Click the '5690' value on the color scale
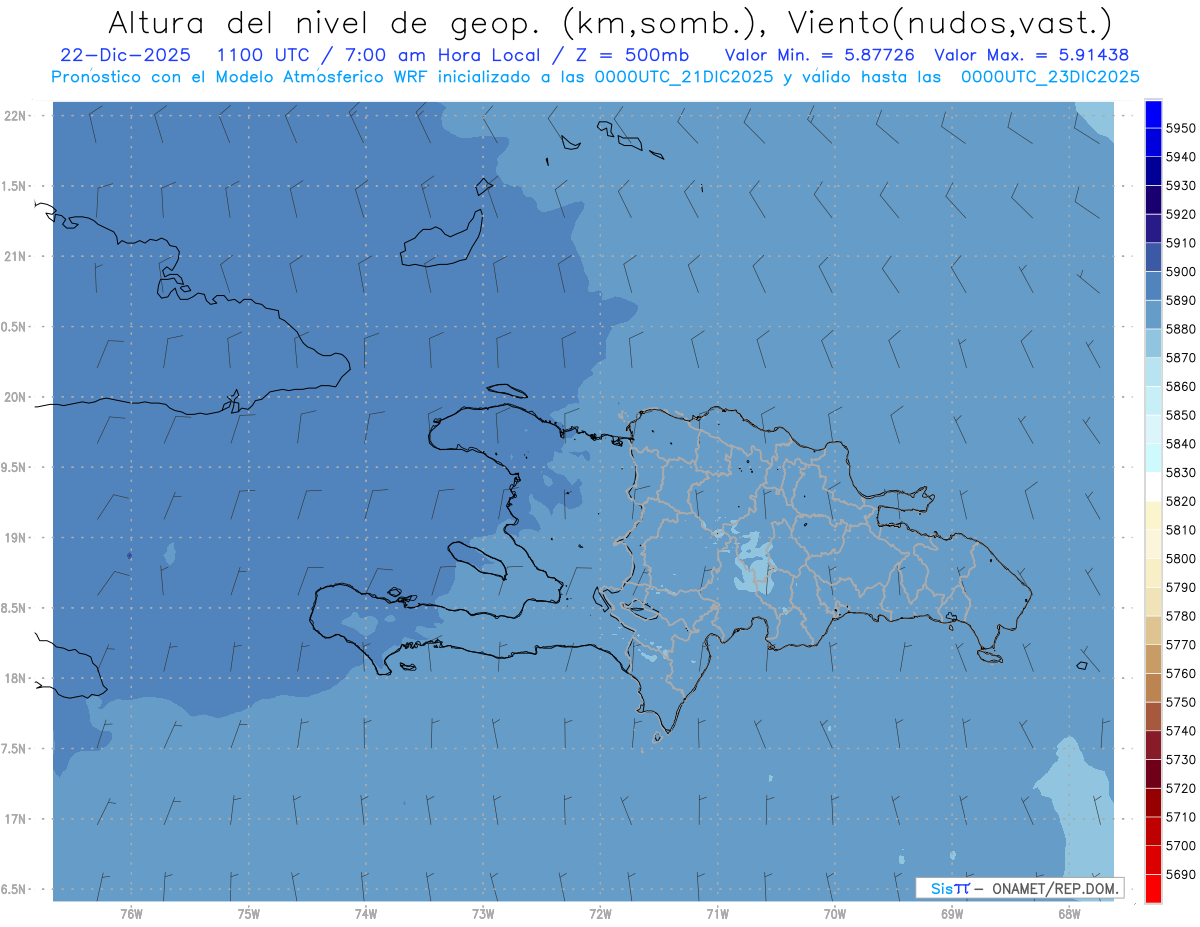 (1180, 874)
